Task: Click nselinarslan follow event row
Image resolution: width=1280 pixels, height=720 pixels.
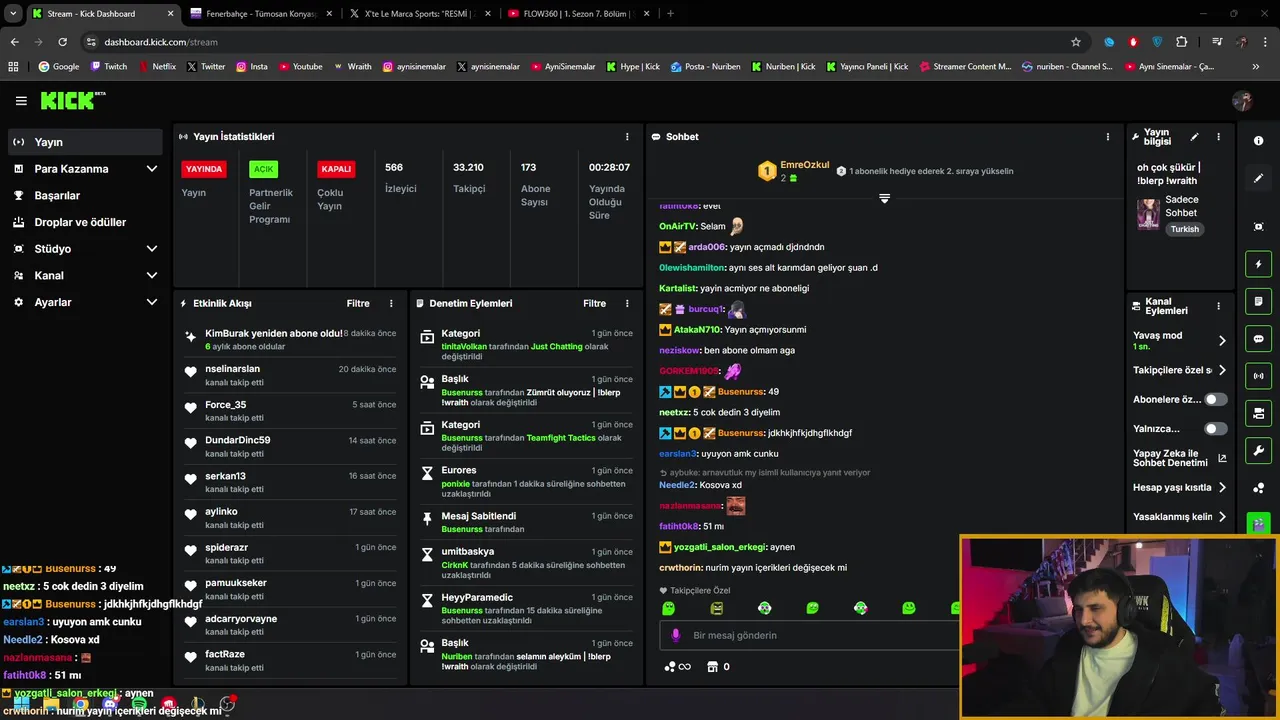Action: (x=291, y=375)
